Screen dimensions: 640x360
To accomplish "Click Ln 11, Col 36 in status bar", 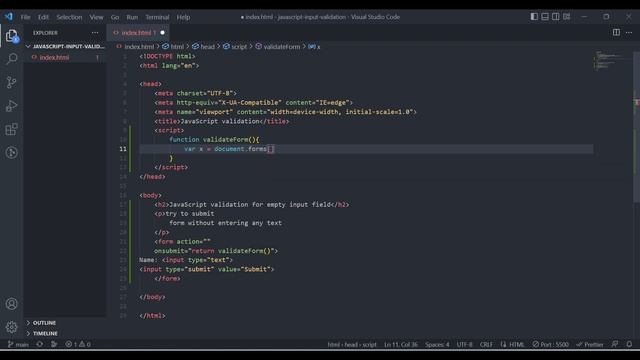I will (400, 344).
